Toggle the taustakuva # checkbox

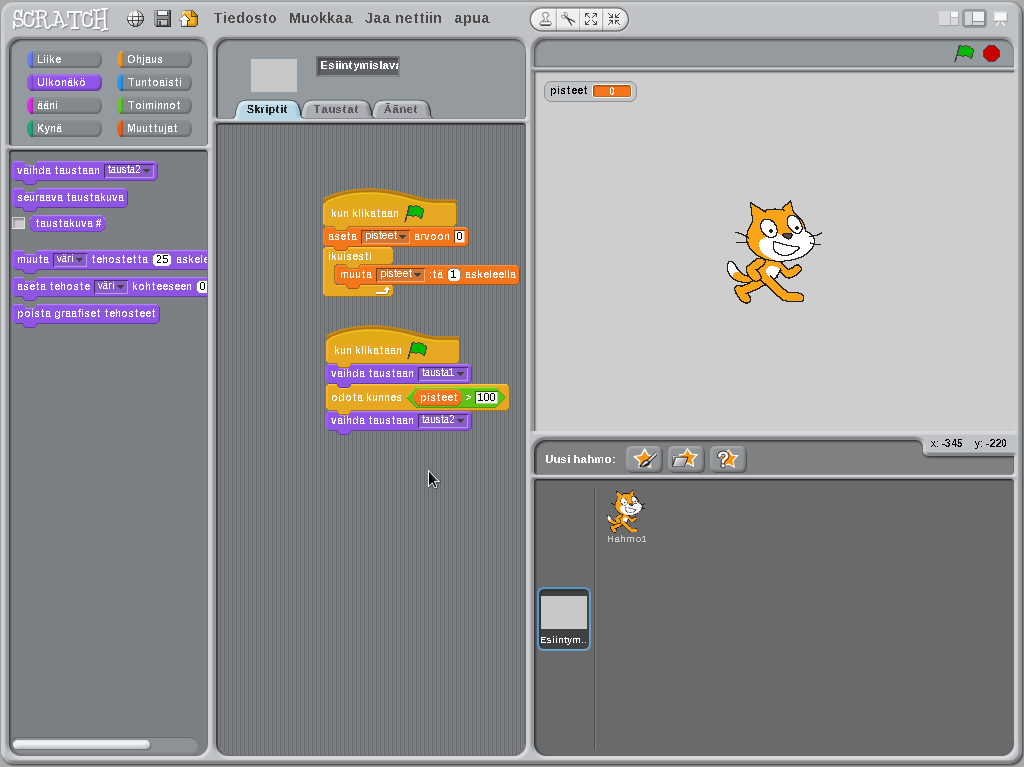tap(19, 223)
